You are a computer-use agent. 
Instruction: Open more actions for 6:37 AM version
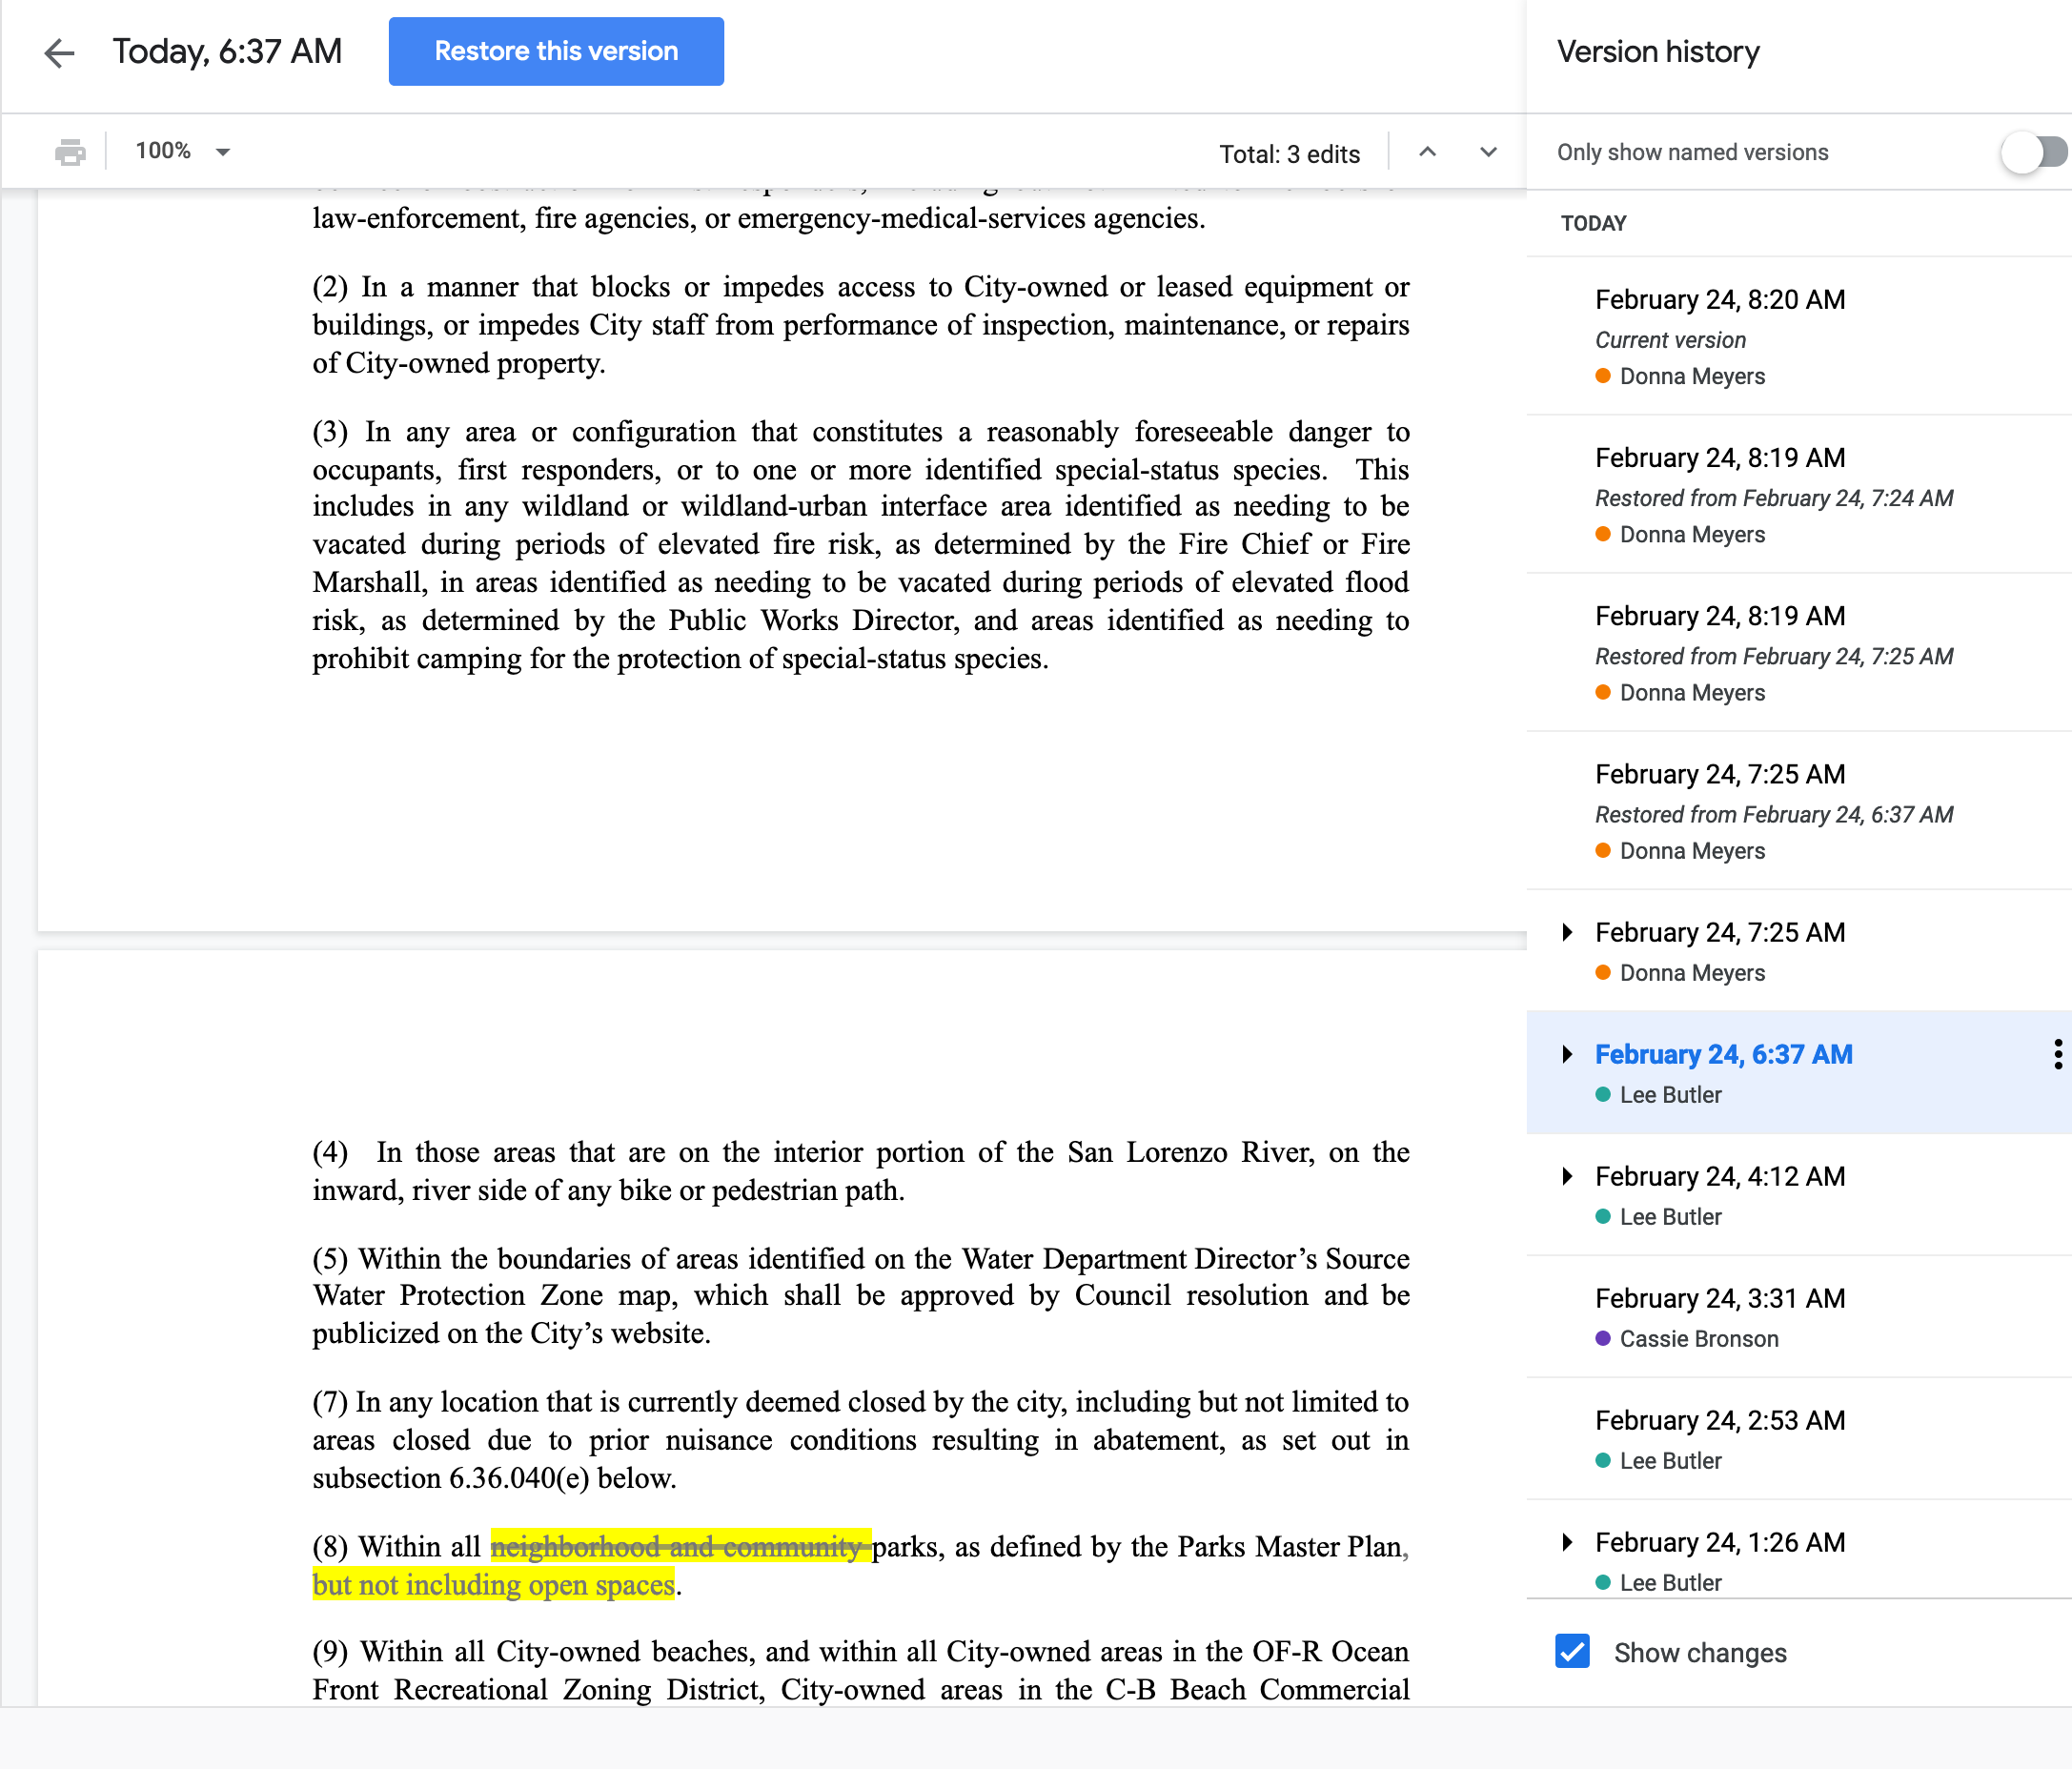pyautogui.click(x=2057, y=1054)
